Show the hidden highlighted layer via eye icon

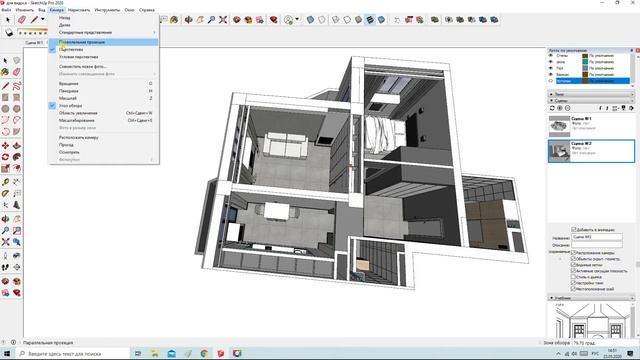[x=551, y=81]
